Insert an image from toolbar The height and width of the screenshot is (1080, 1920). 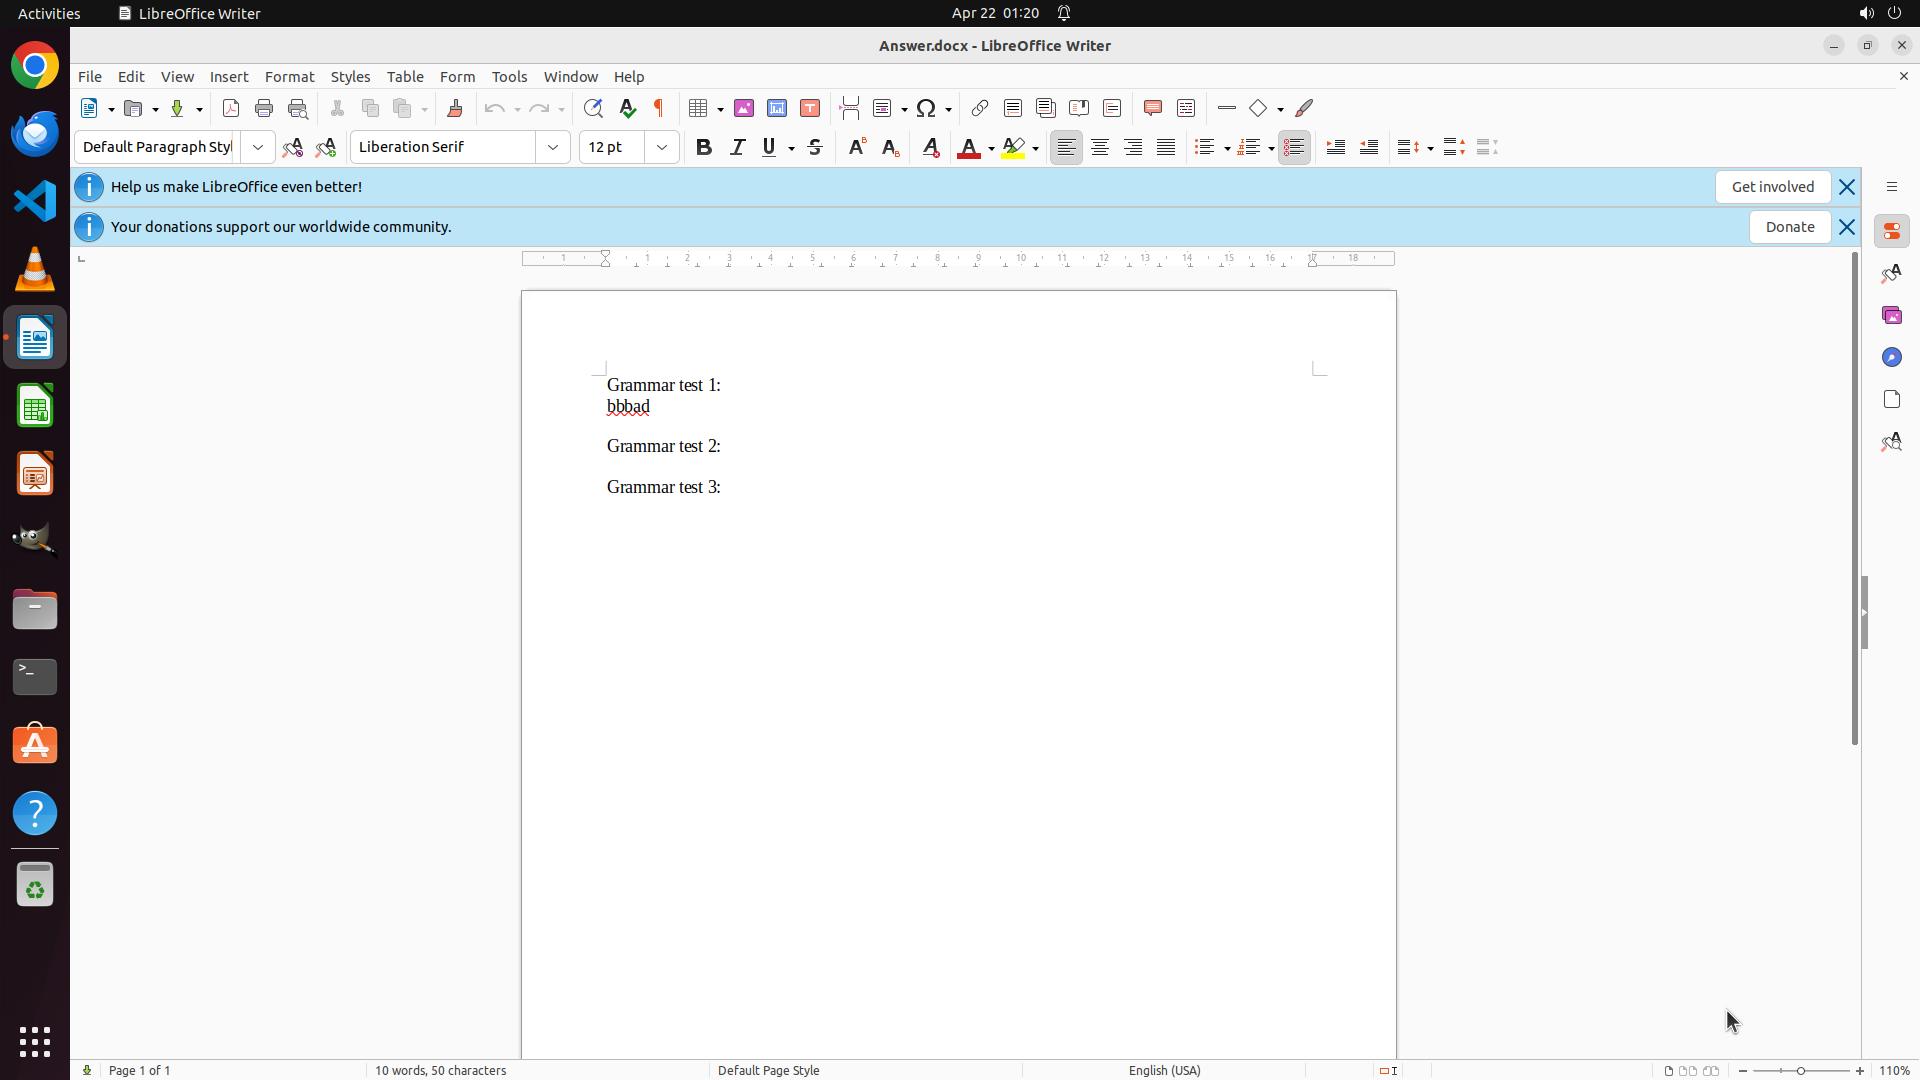(x=744, y=108)
